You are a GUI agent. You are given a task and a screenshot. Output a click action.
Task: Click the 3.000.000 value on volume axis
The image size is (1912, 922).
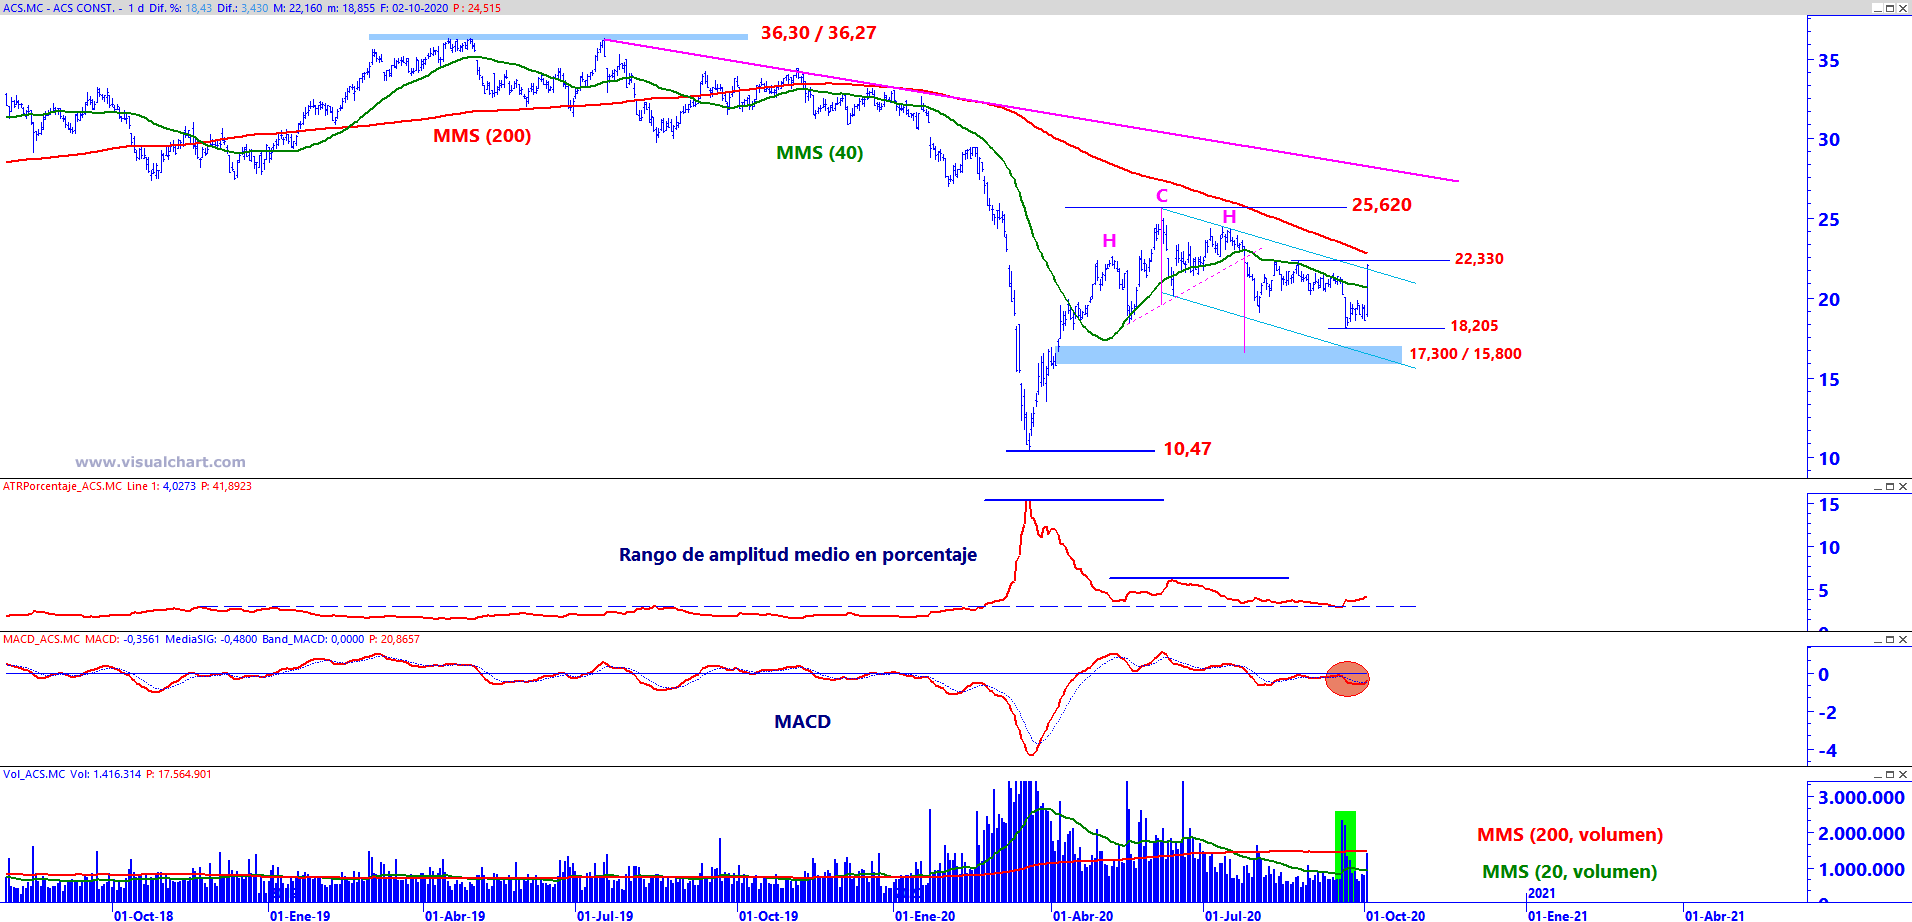[1861, 798]
